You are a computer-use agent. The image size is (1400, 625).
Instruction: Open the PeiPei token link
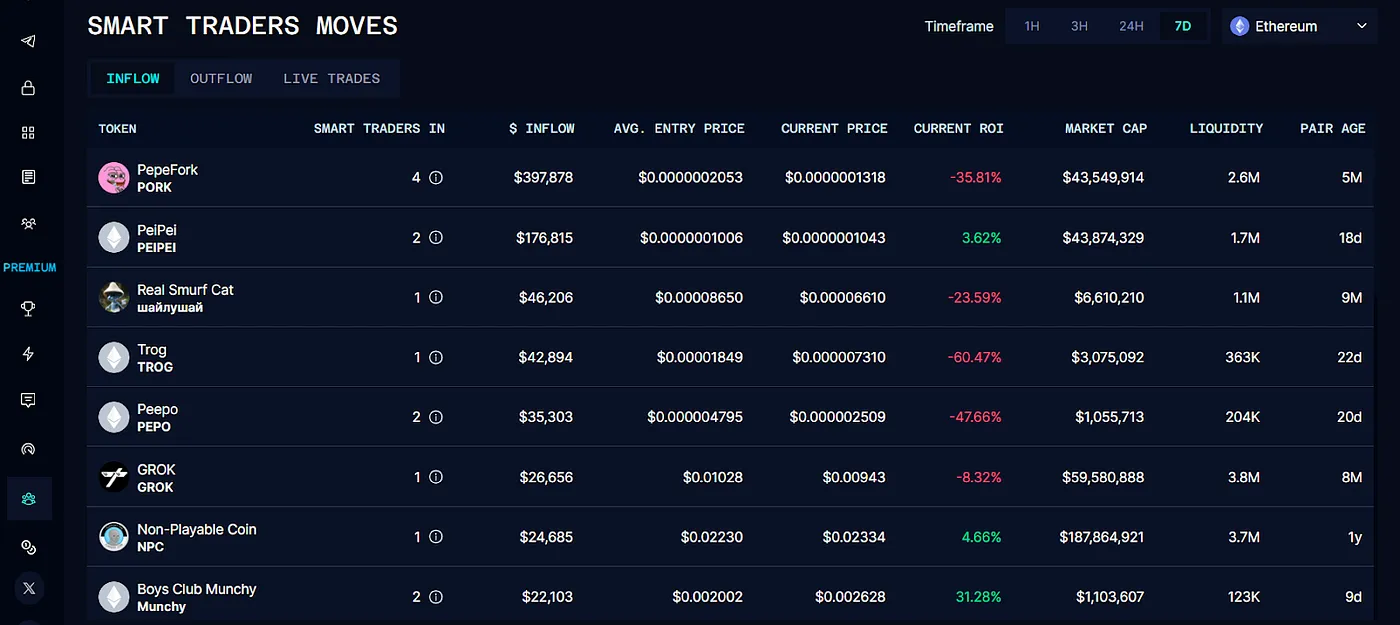pyautogui.click(x=157, y=230)
